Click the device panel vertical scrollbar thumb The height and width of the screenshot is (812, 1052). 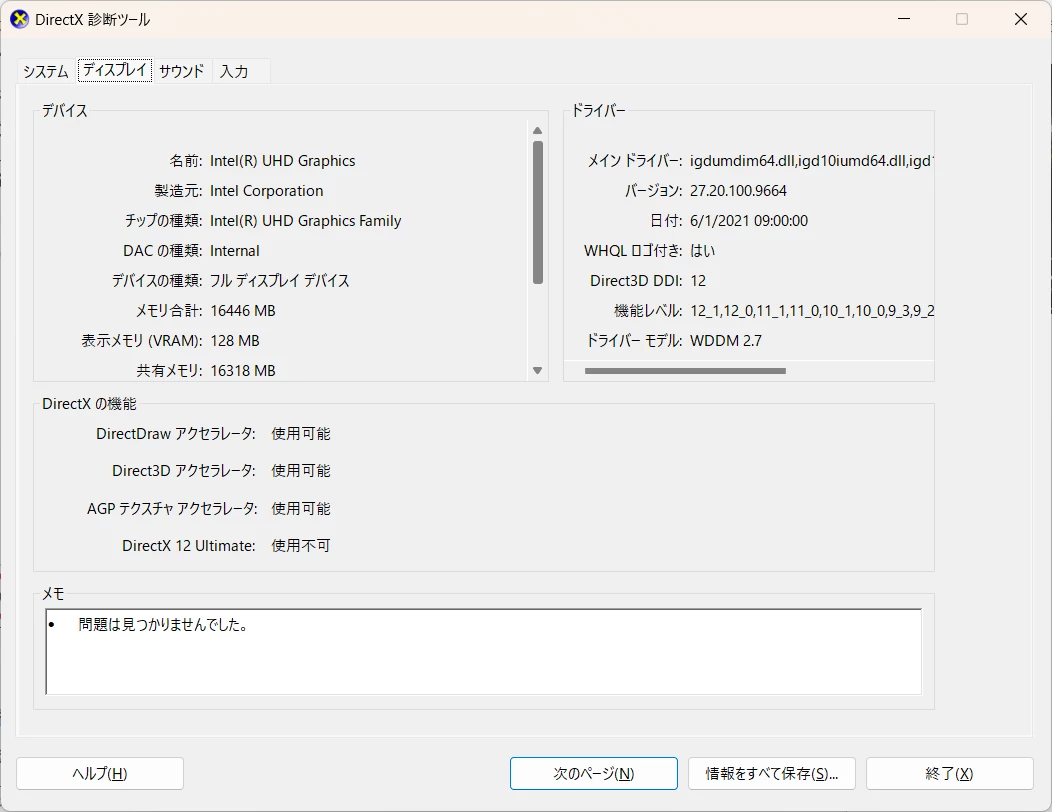[537, 212]
